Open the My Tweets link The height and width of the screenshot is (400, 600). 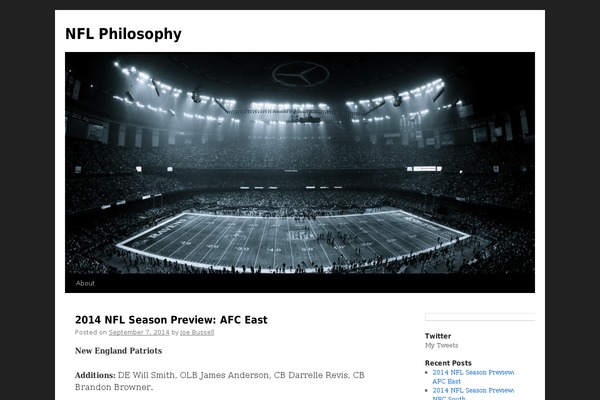(x=441, y=345)
